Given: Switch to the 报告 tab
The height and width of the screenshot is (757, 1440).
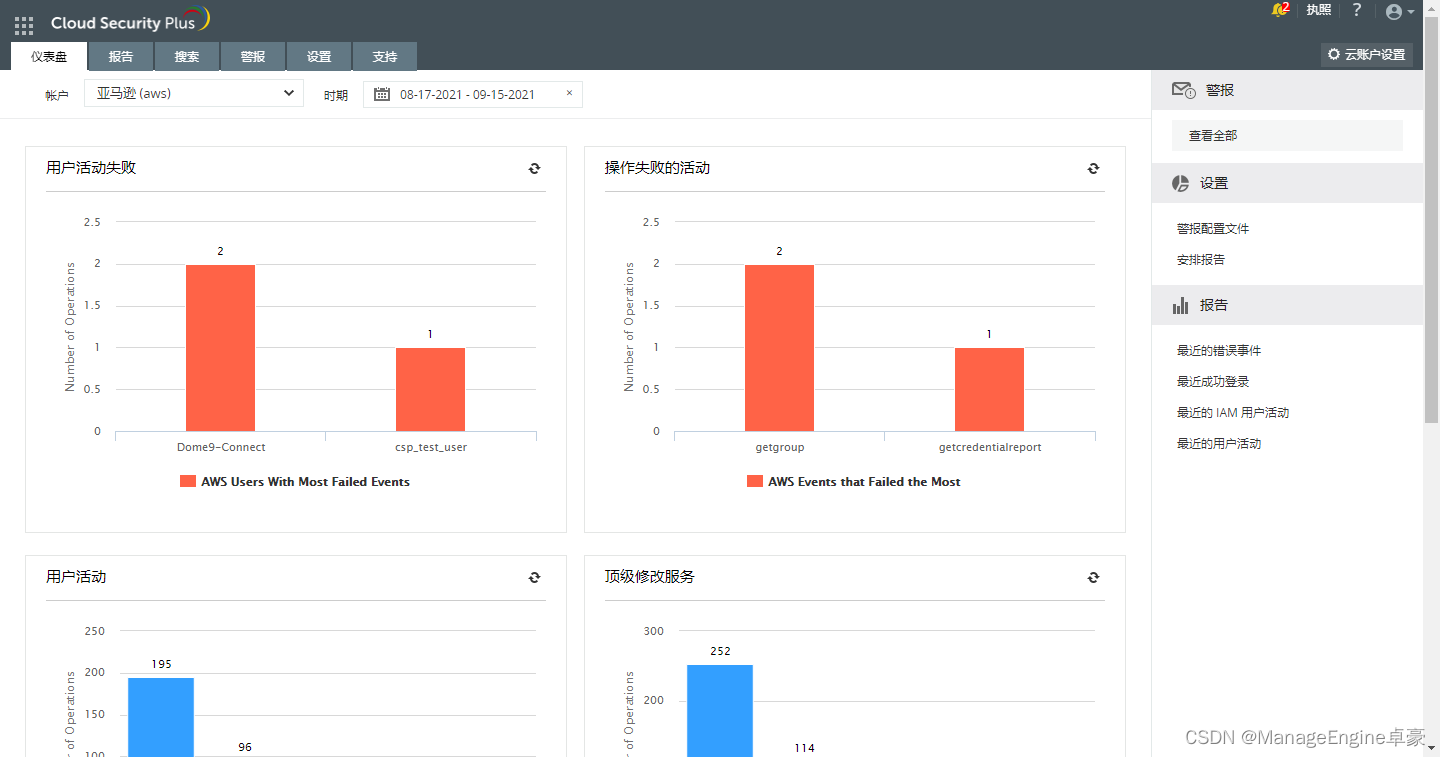Looking at the screenshot, I should point(121,57).
